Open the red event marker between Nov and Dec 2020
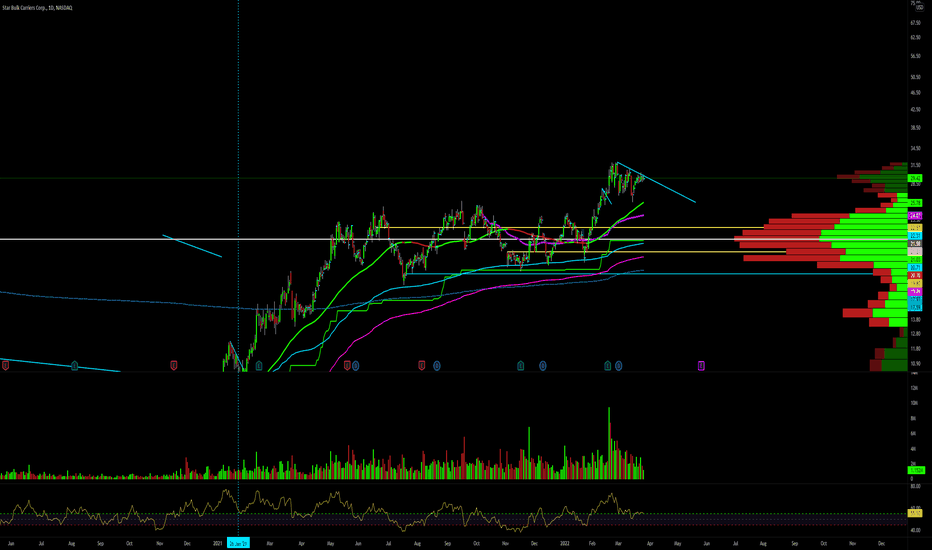This screenshot has height=550, width=932. (x=174, y=366)
